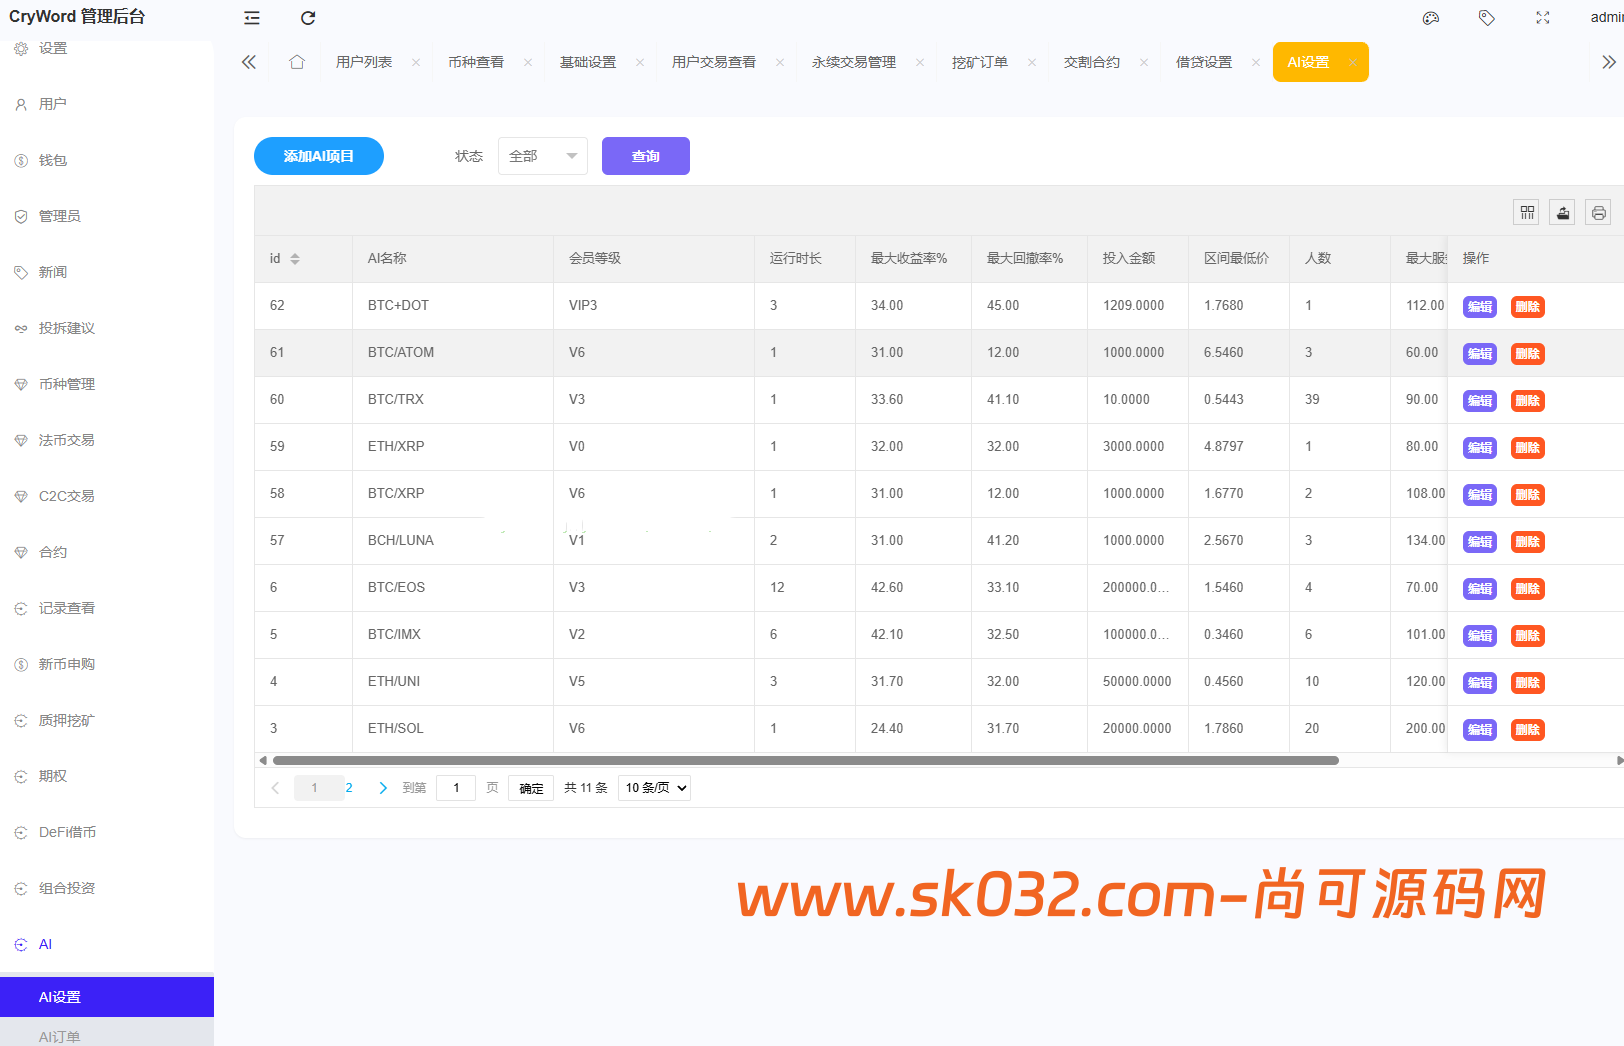This screenshot has height=1046, width=1624.
Task: Click the horizontal table scrollbar
Action: click(x=806, y=760)
